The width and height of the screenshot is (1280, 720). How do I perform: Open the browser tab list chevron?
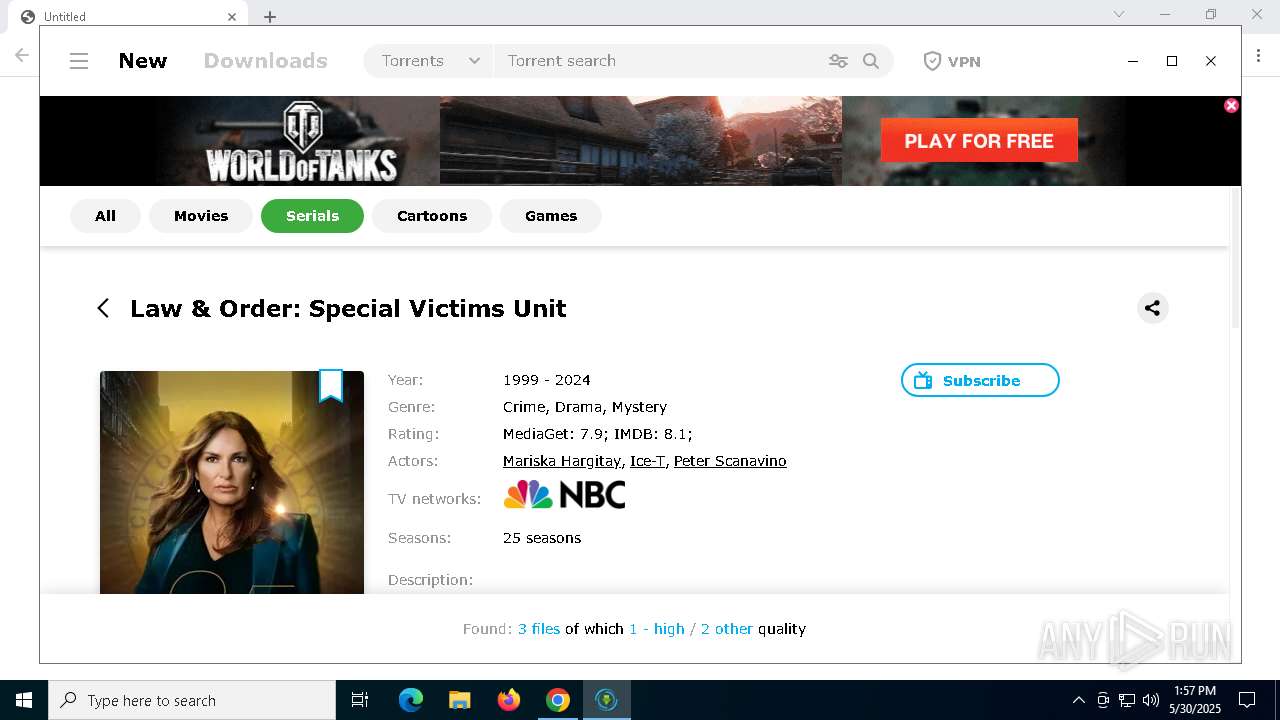1119,14
